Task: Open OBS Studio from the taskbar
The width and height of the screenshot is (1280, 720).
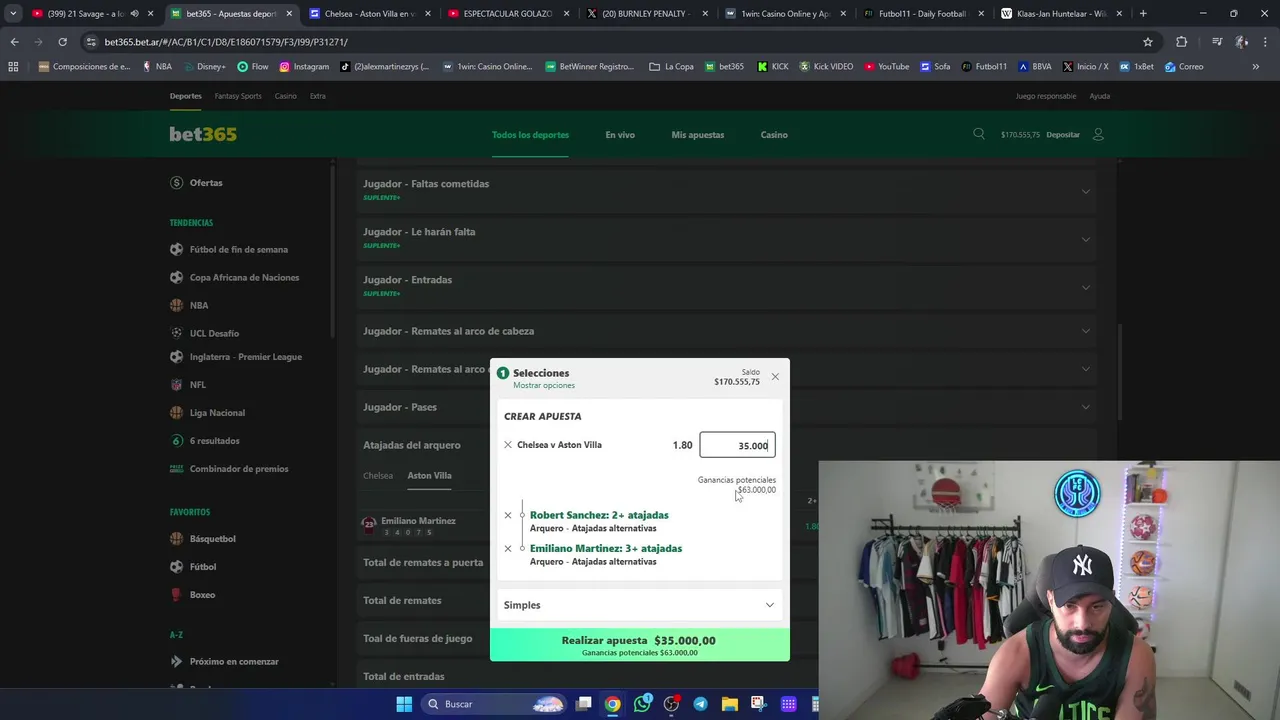Action: (671, 704)
